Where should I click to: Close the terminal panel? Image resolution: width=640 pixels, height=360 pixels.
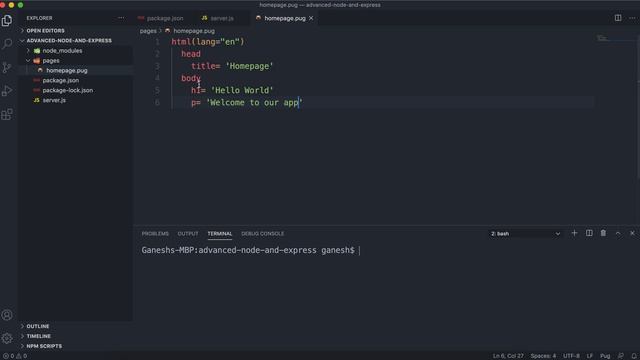pos(632,233)
